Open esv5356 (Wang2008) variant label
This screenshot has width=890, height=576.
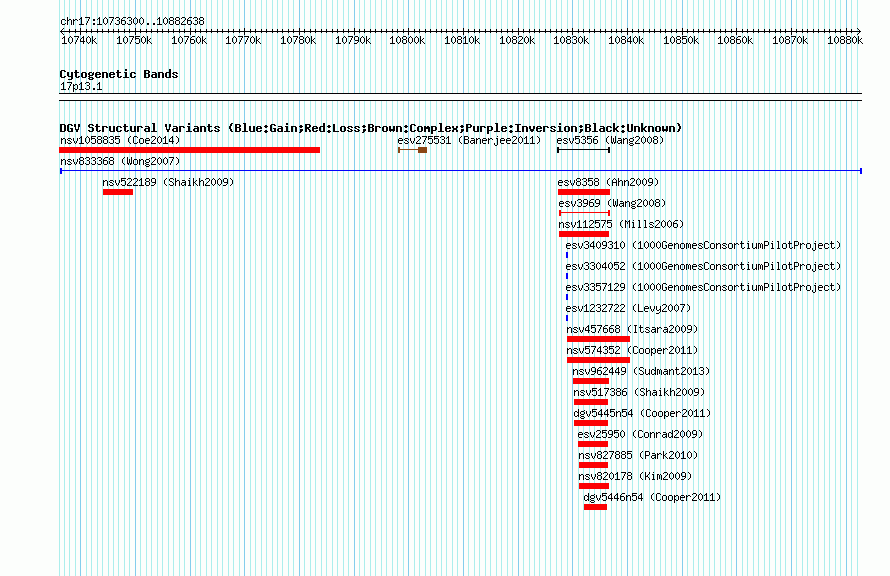tap(610, 140)
